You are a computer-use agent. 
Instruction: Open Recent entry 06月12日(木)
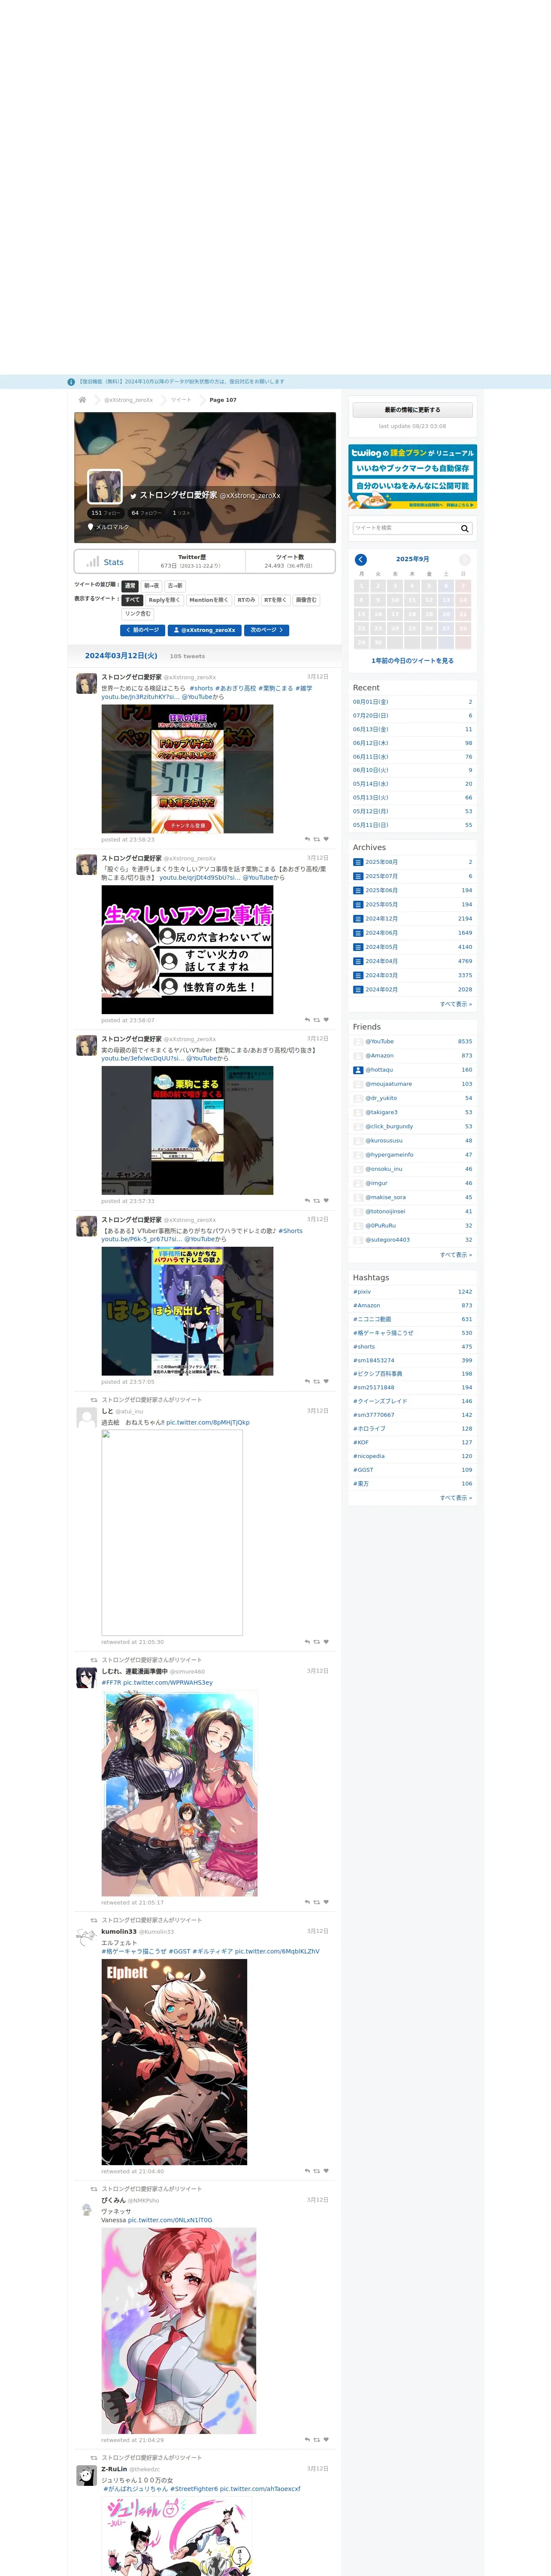412,743
